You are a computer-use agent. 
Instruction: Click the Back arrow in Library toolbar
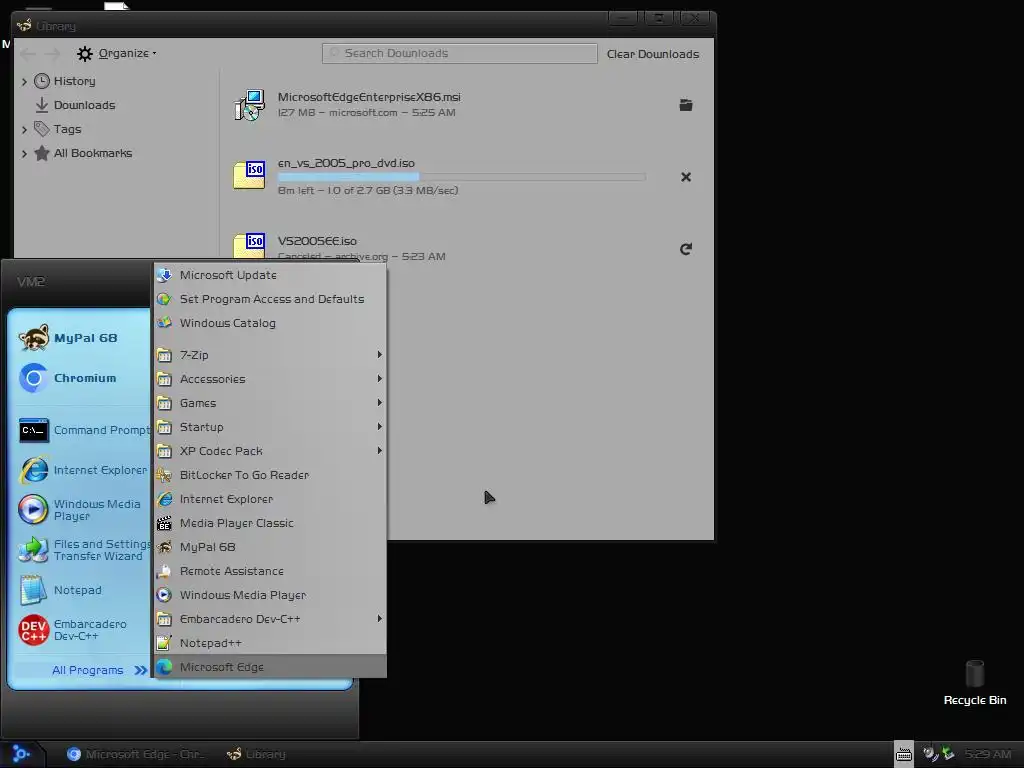[x=28, y=54]
